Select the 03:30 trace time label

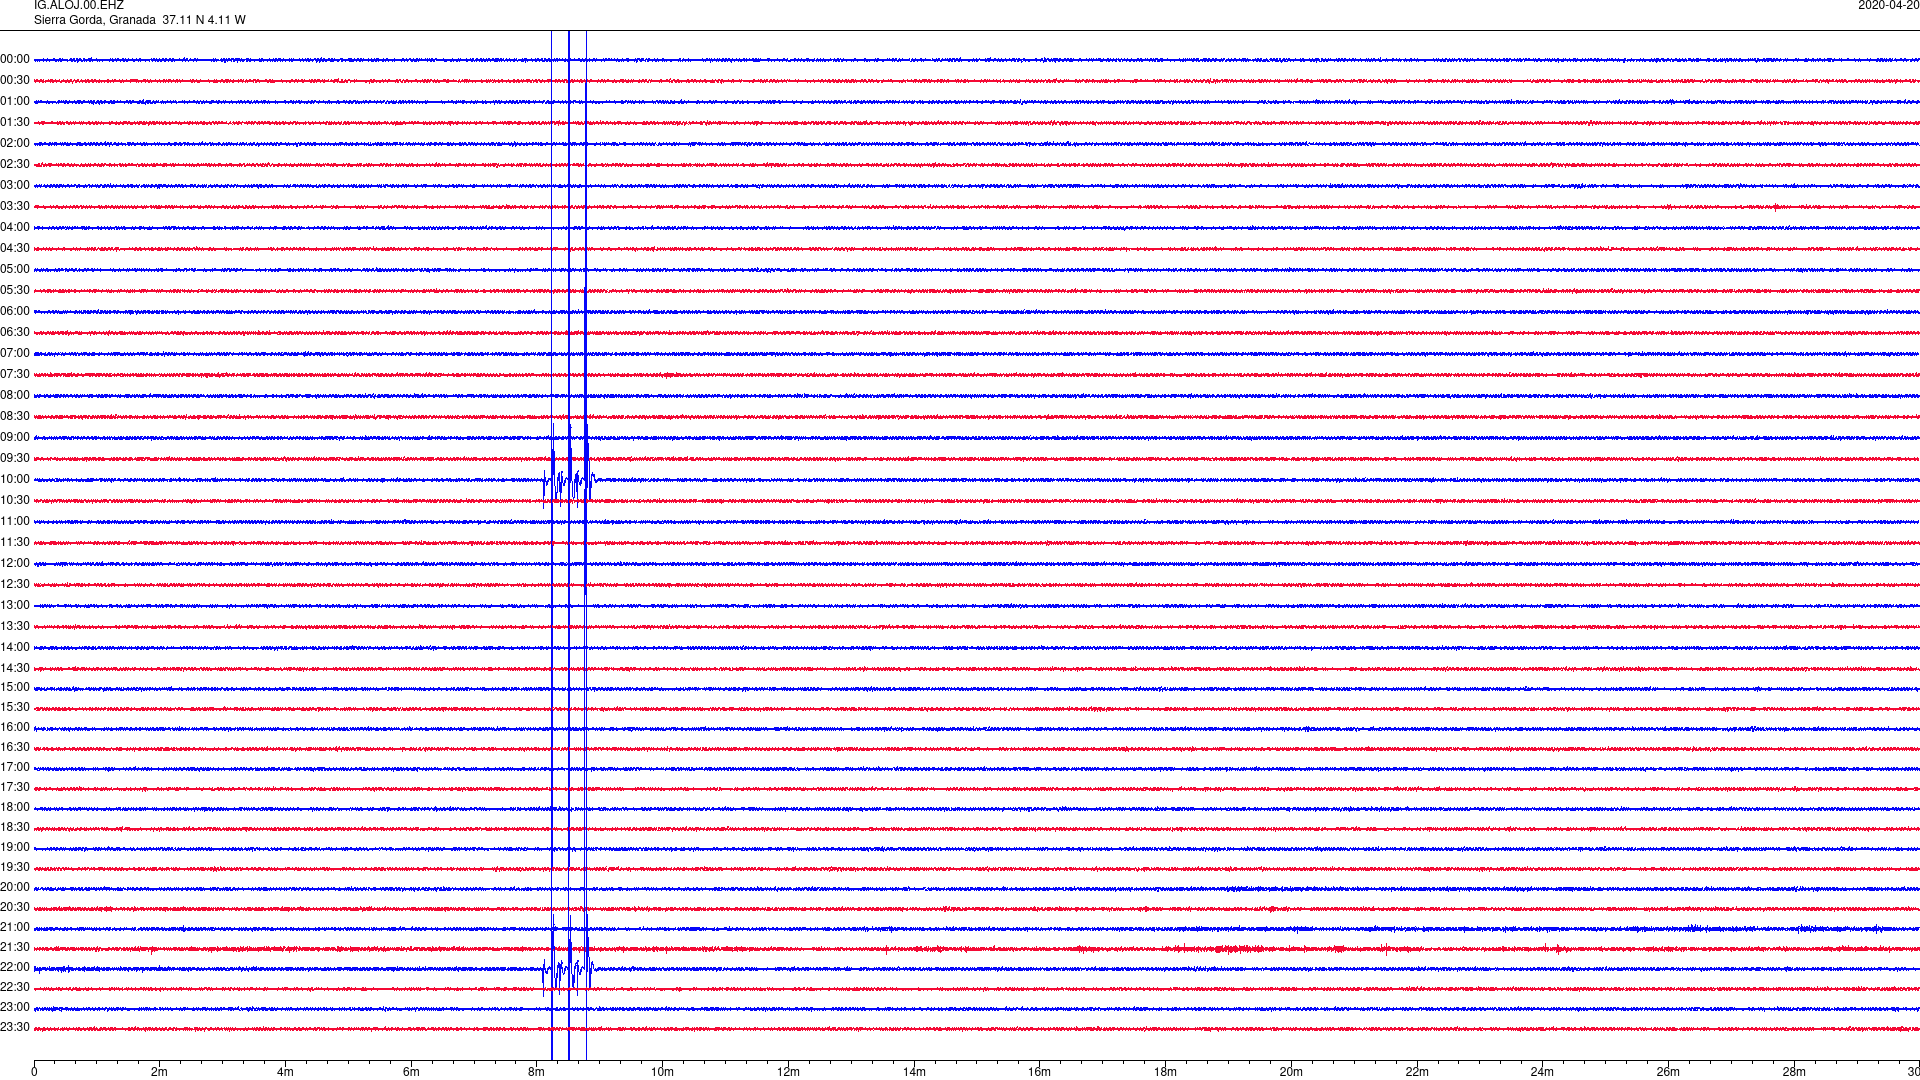click(15, 207)
